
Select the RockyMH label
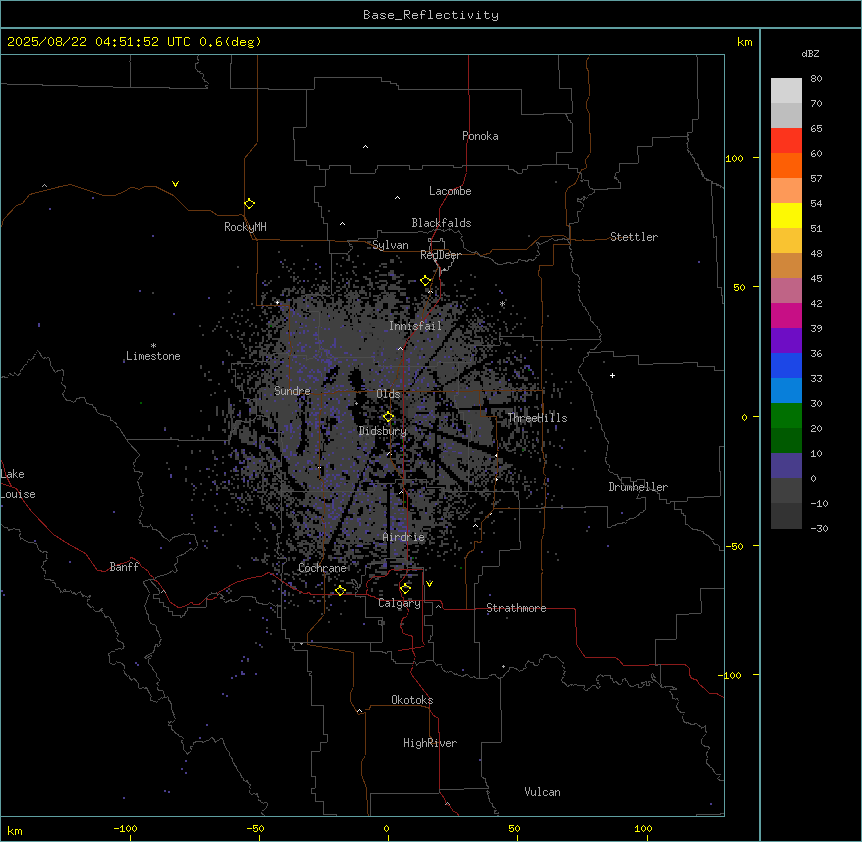coord(245,227)
